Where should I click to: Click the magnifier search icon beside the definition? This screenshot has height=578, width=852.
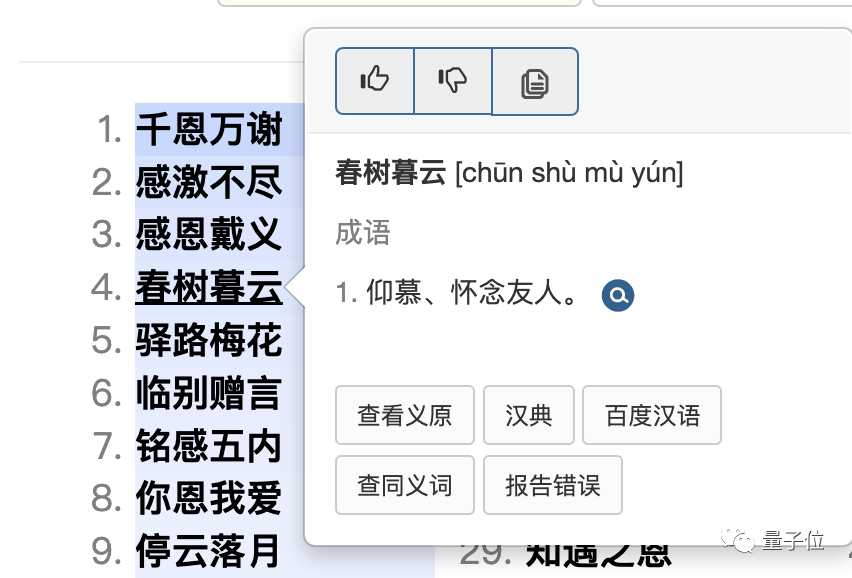617,295
